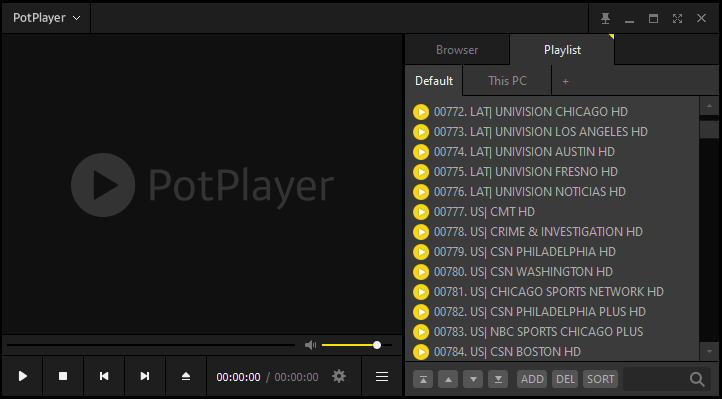Screen dimensions: 722x400
Task: Add a new playlist with plus tab
Action: [565, 81]
